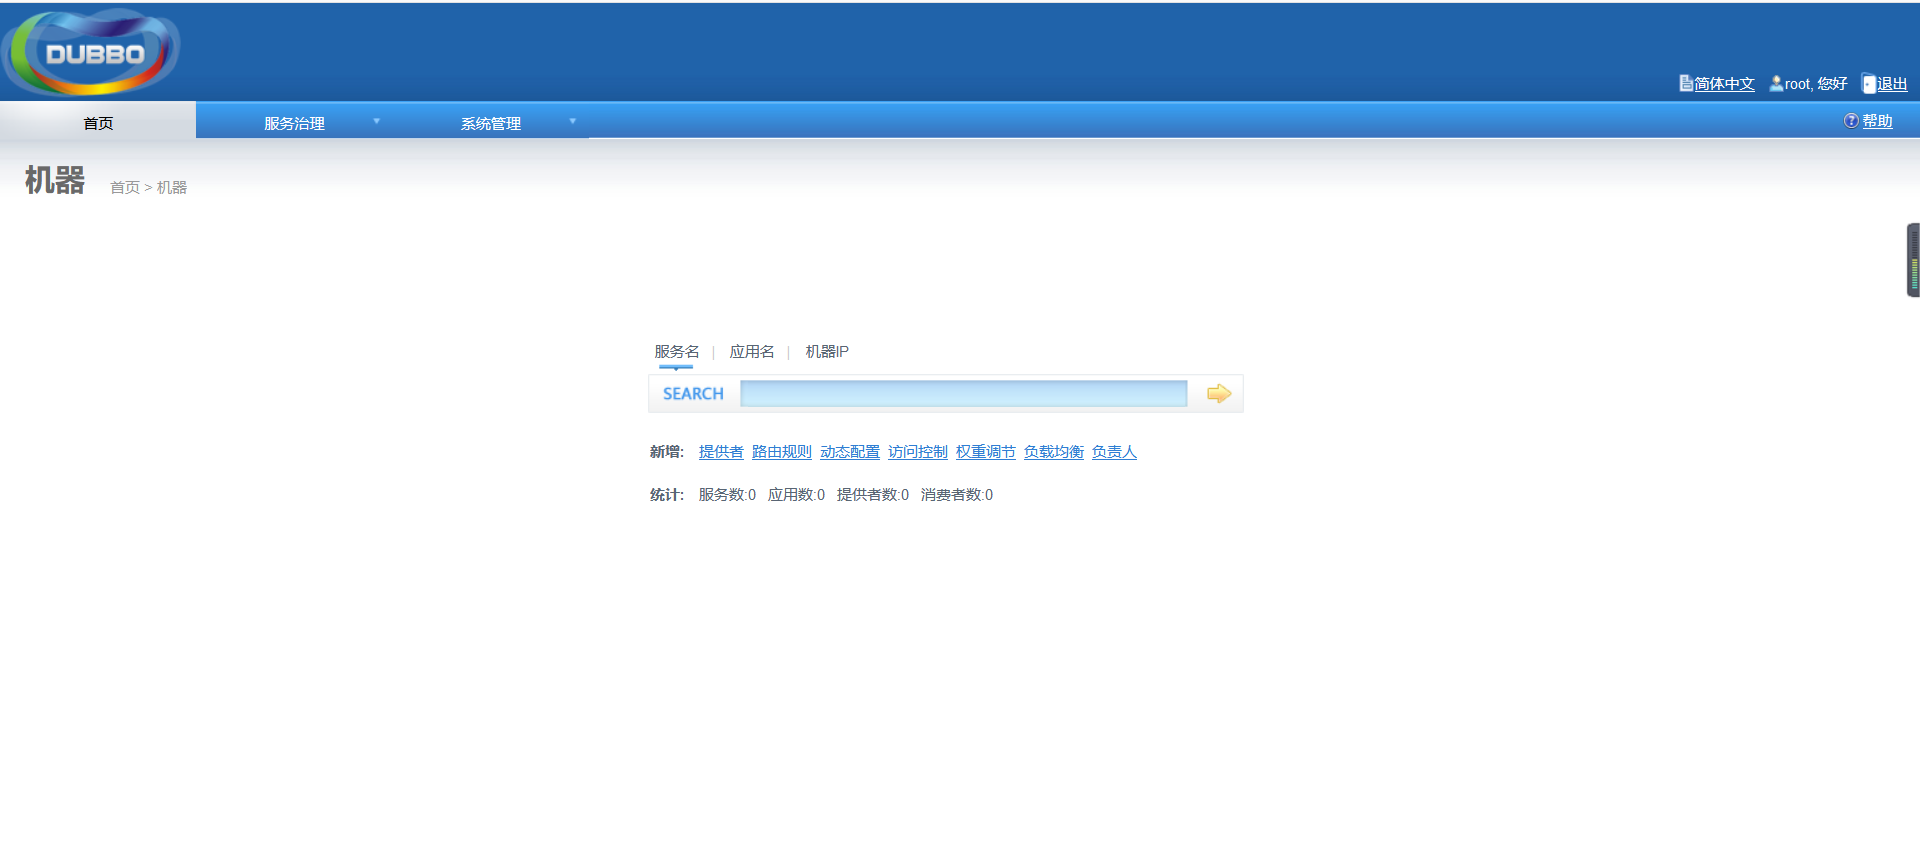This screenshot has width=1920, height=844.
Task: Select the 应用名 search tab
Action: pyautogui.click(x=752, y=351)
